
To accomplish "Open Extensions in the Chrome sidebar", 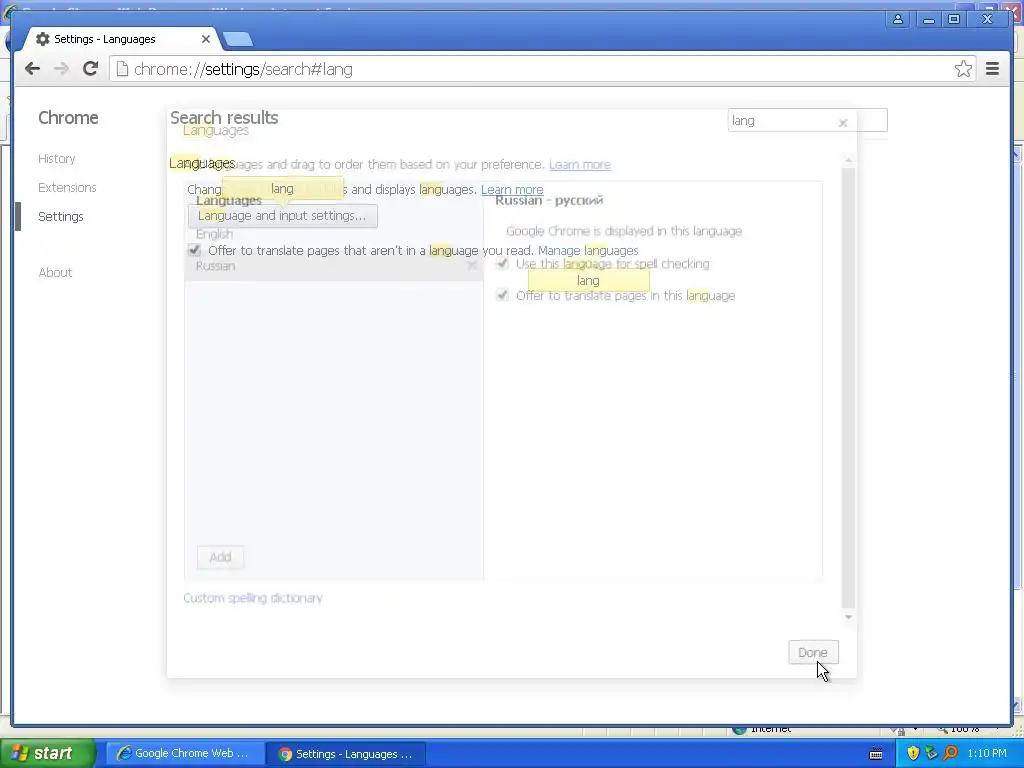I will (67, 187).
